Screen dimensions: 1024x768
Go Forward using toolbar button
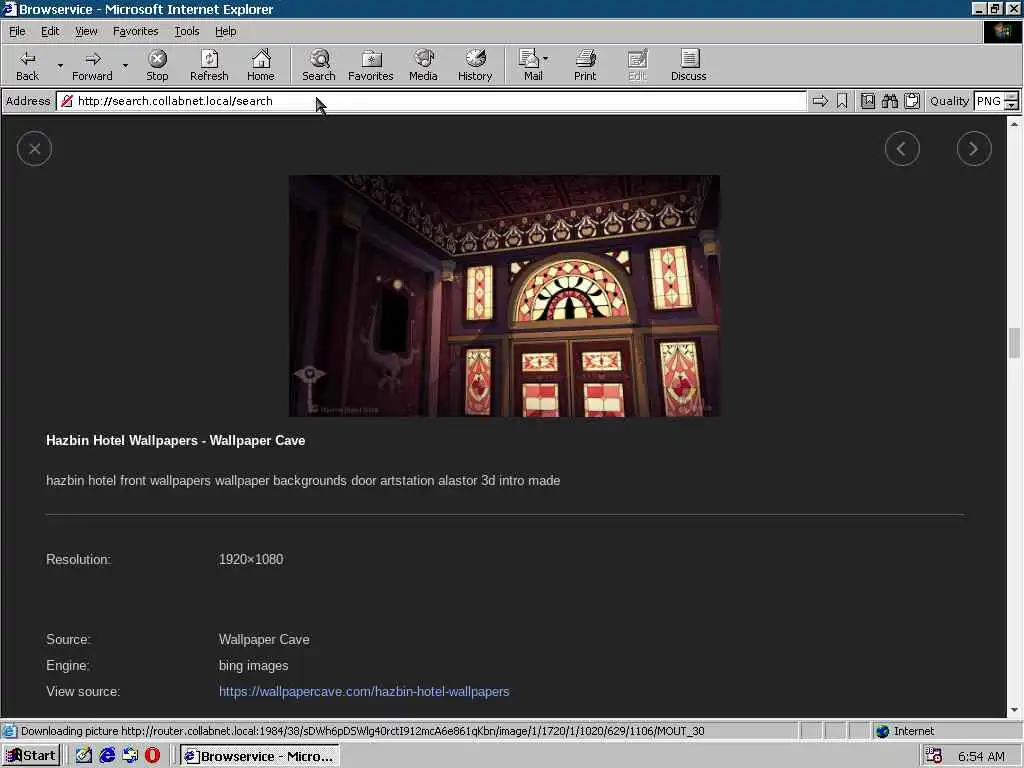(92, 65)
